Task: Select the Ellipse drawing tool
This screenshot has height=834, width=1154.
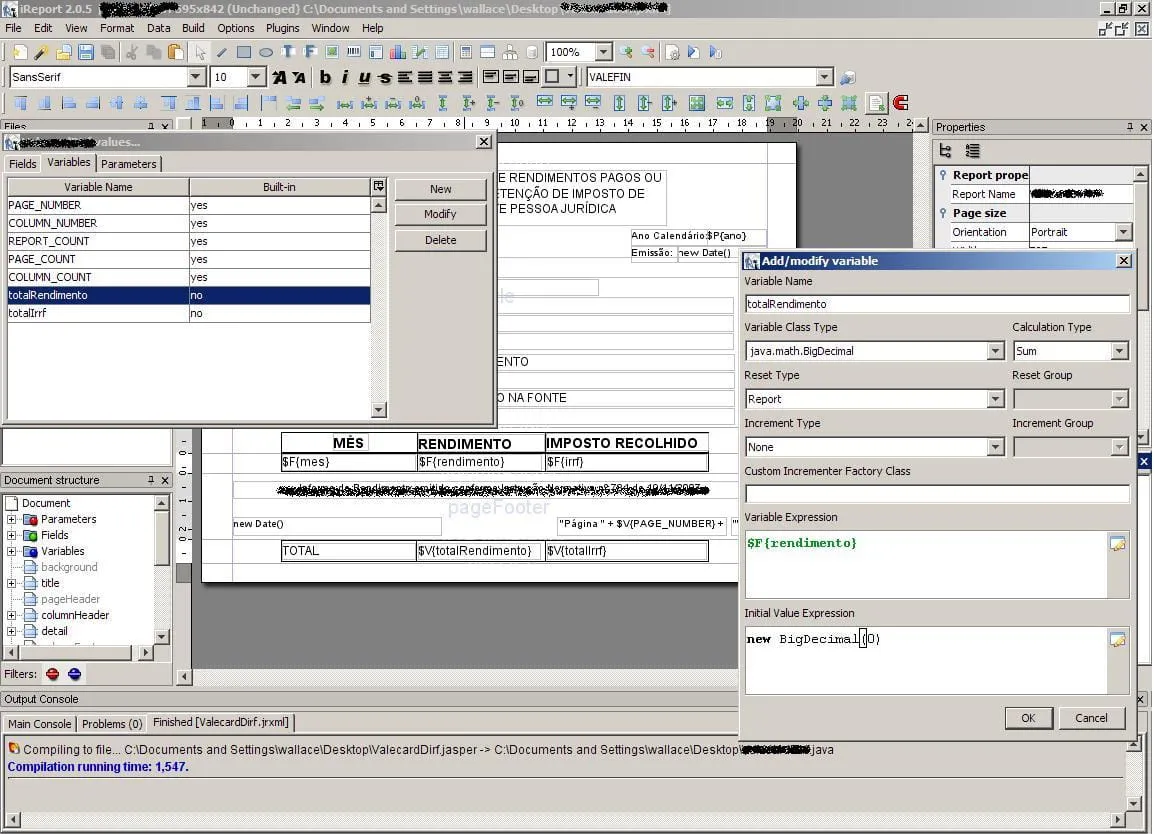Action: (x=266, y=52)
